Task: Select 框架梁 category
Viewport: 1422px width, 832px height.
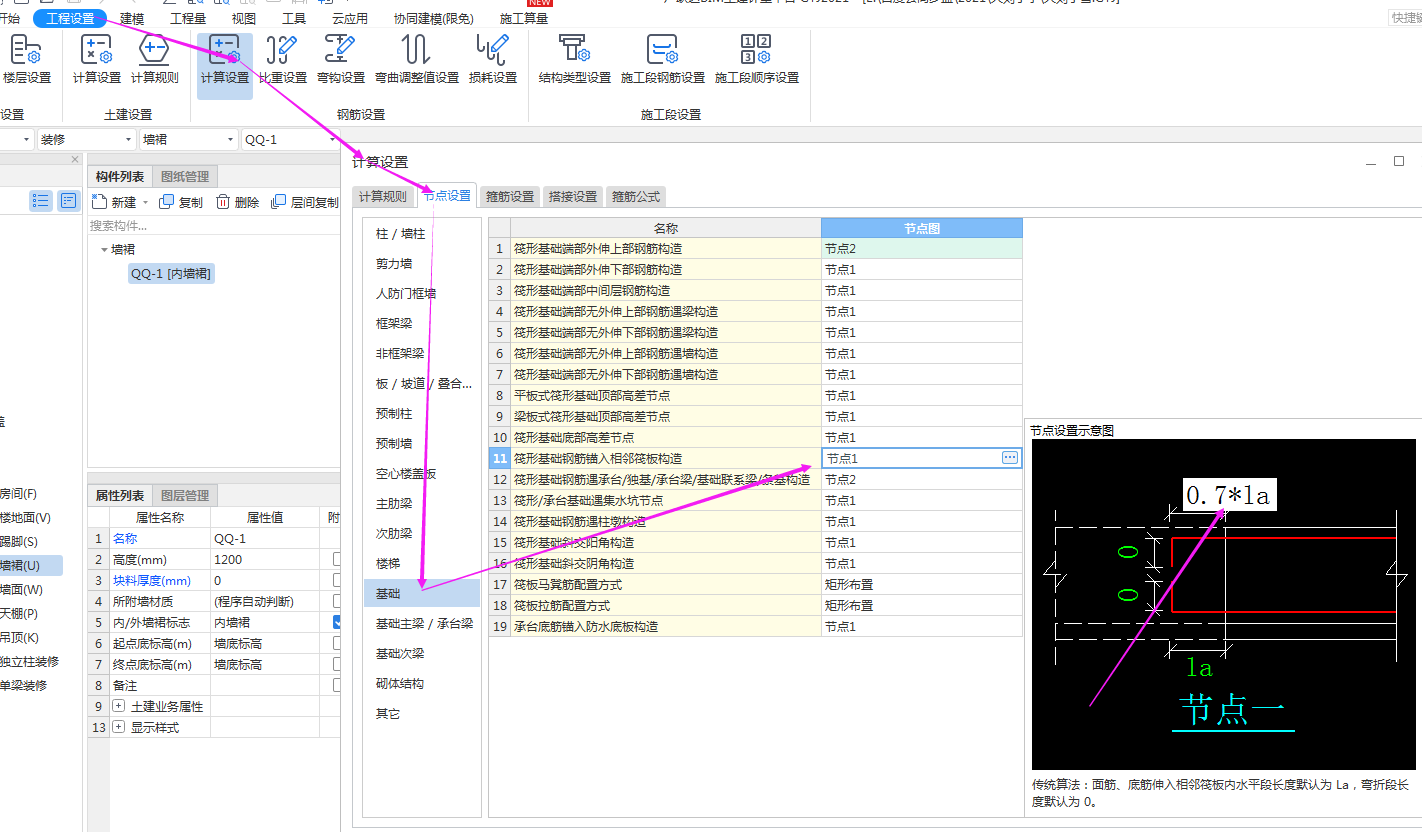Action: coord(421,323)
